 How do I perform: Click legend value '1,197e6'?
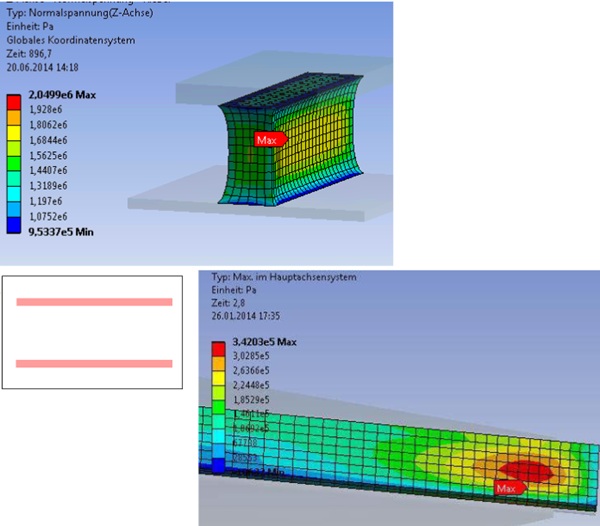click(46, 201)
